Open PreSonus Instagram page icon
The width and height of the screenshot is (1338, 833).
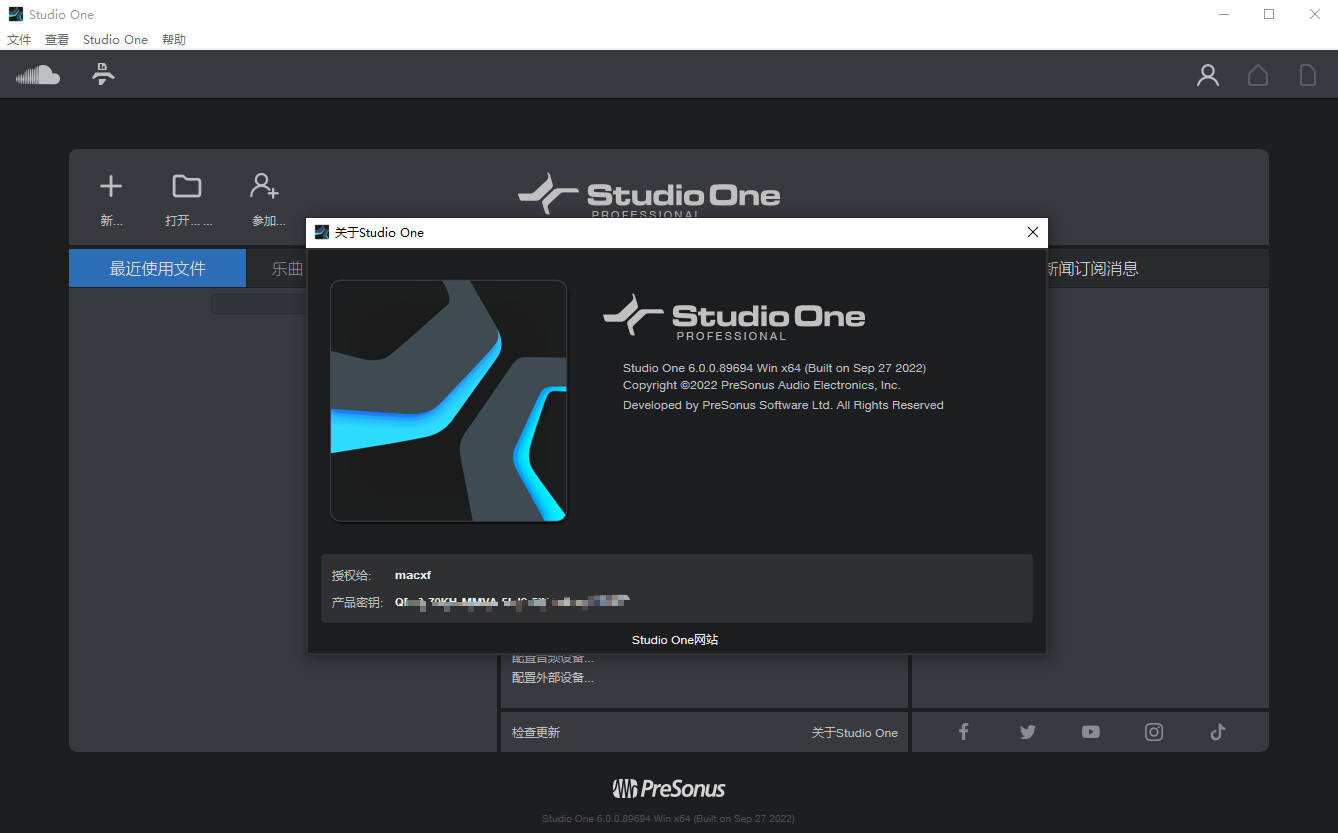tap(1154, 732)
